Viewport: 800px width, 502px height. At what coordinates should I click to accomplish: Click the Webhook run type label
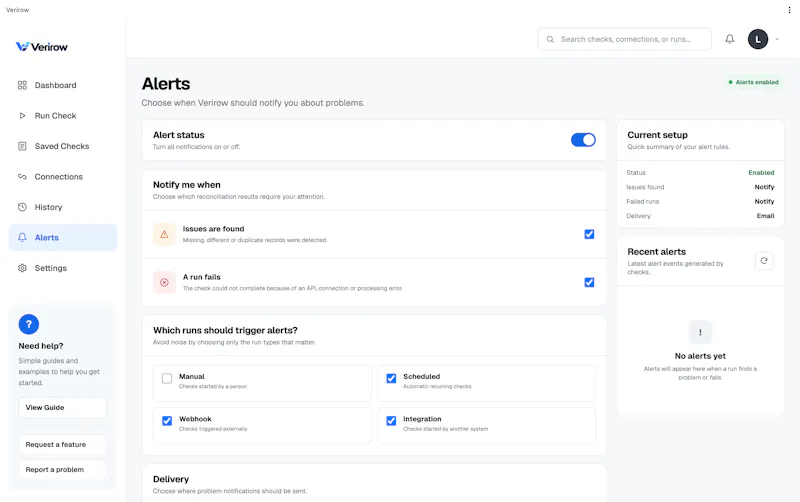(195, 419)
